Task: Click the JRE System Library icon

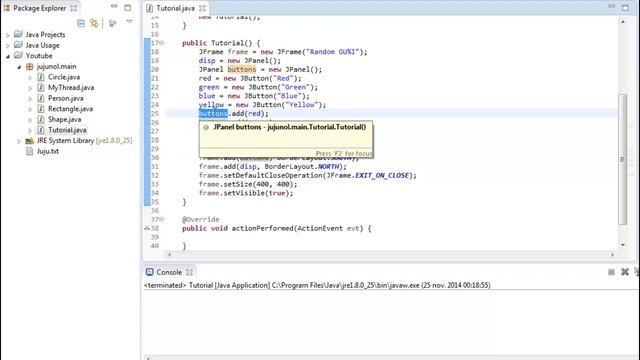Action: tap(29, 140)
